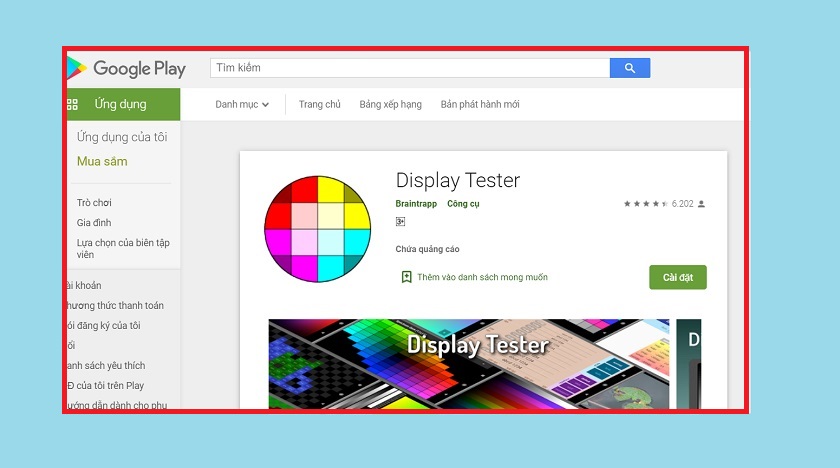The height and width of the screenshot is (468, 840).
Task: Expand the Danh mục dropdown
Action: [x=242, y=104]
